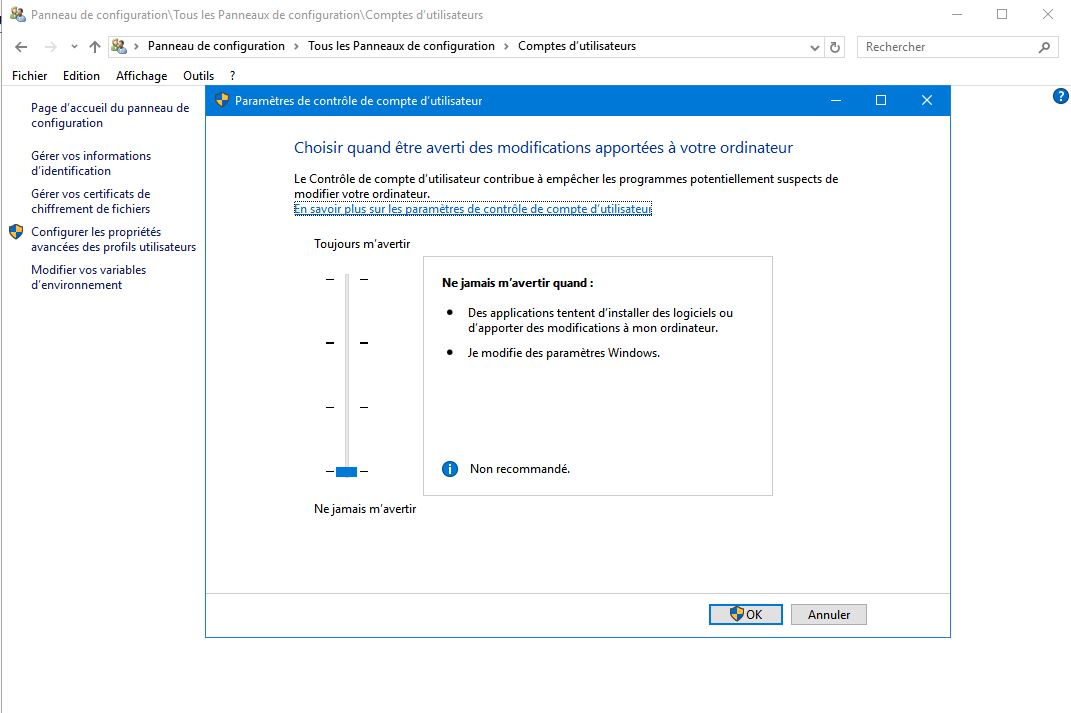The width and height of the screenshot is (1071, 713).
Task: Close the Paramètres de contrôle dialog
Action: [x=927, y=100]
